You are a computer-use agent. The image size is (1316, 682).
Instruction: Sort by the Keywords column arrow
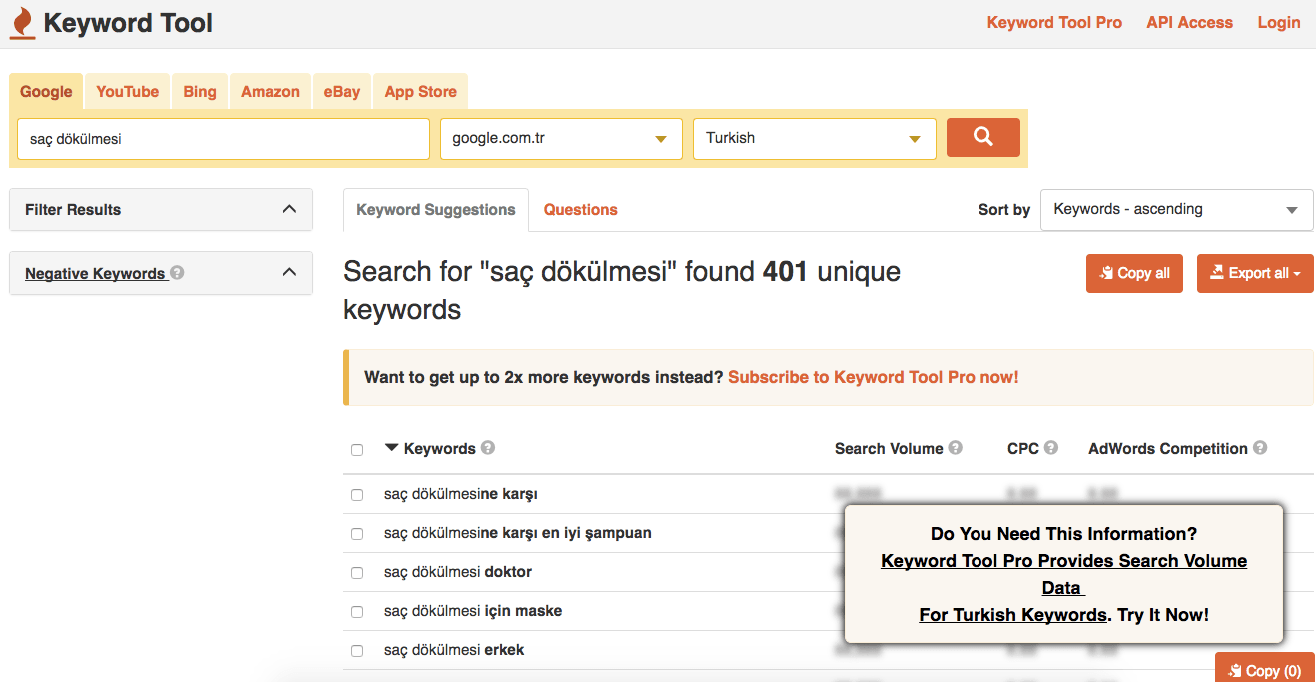(x=392, y=448)
